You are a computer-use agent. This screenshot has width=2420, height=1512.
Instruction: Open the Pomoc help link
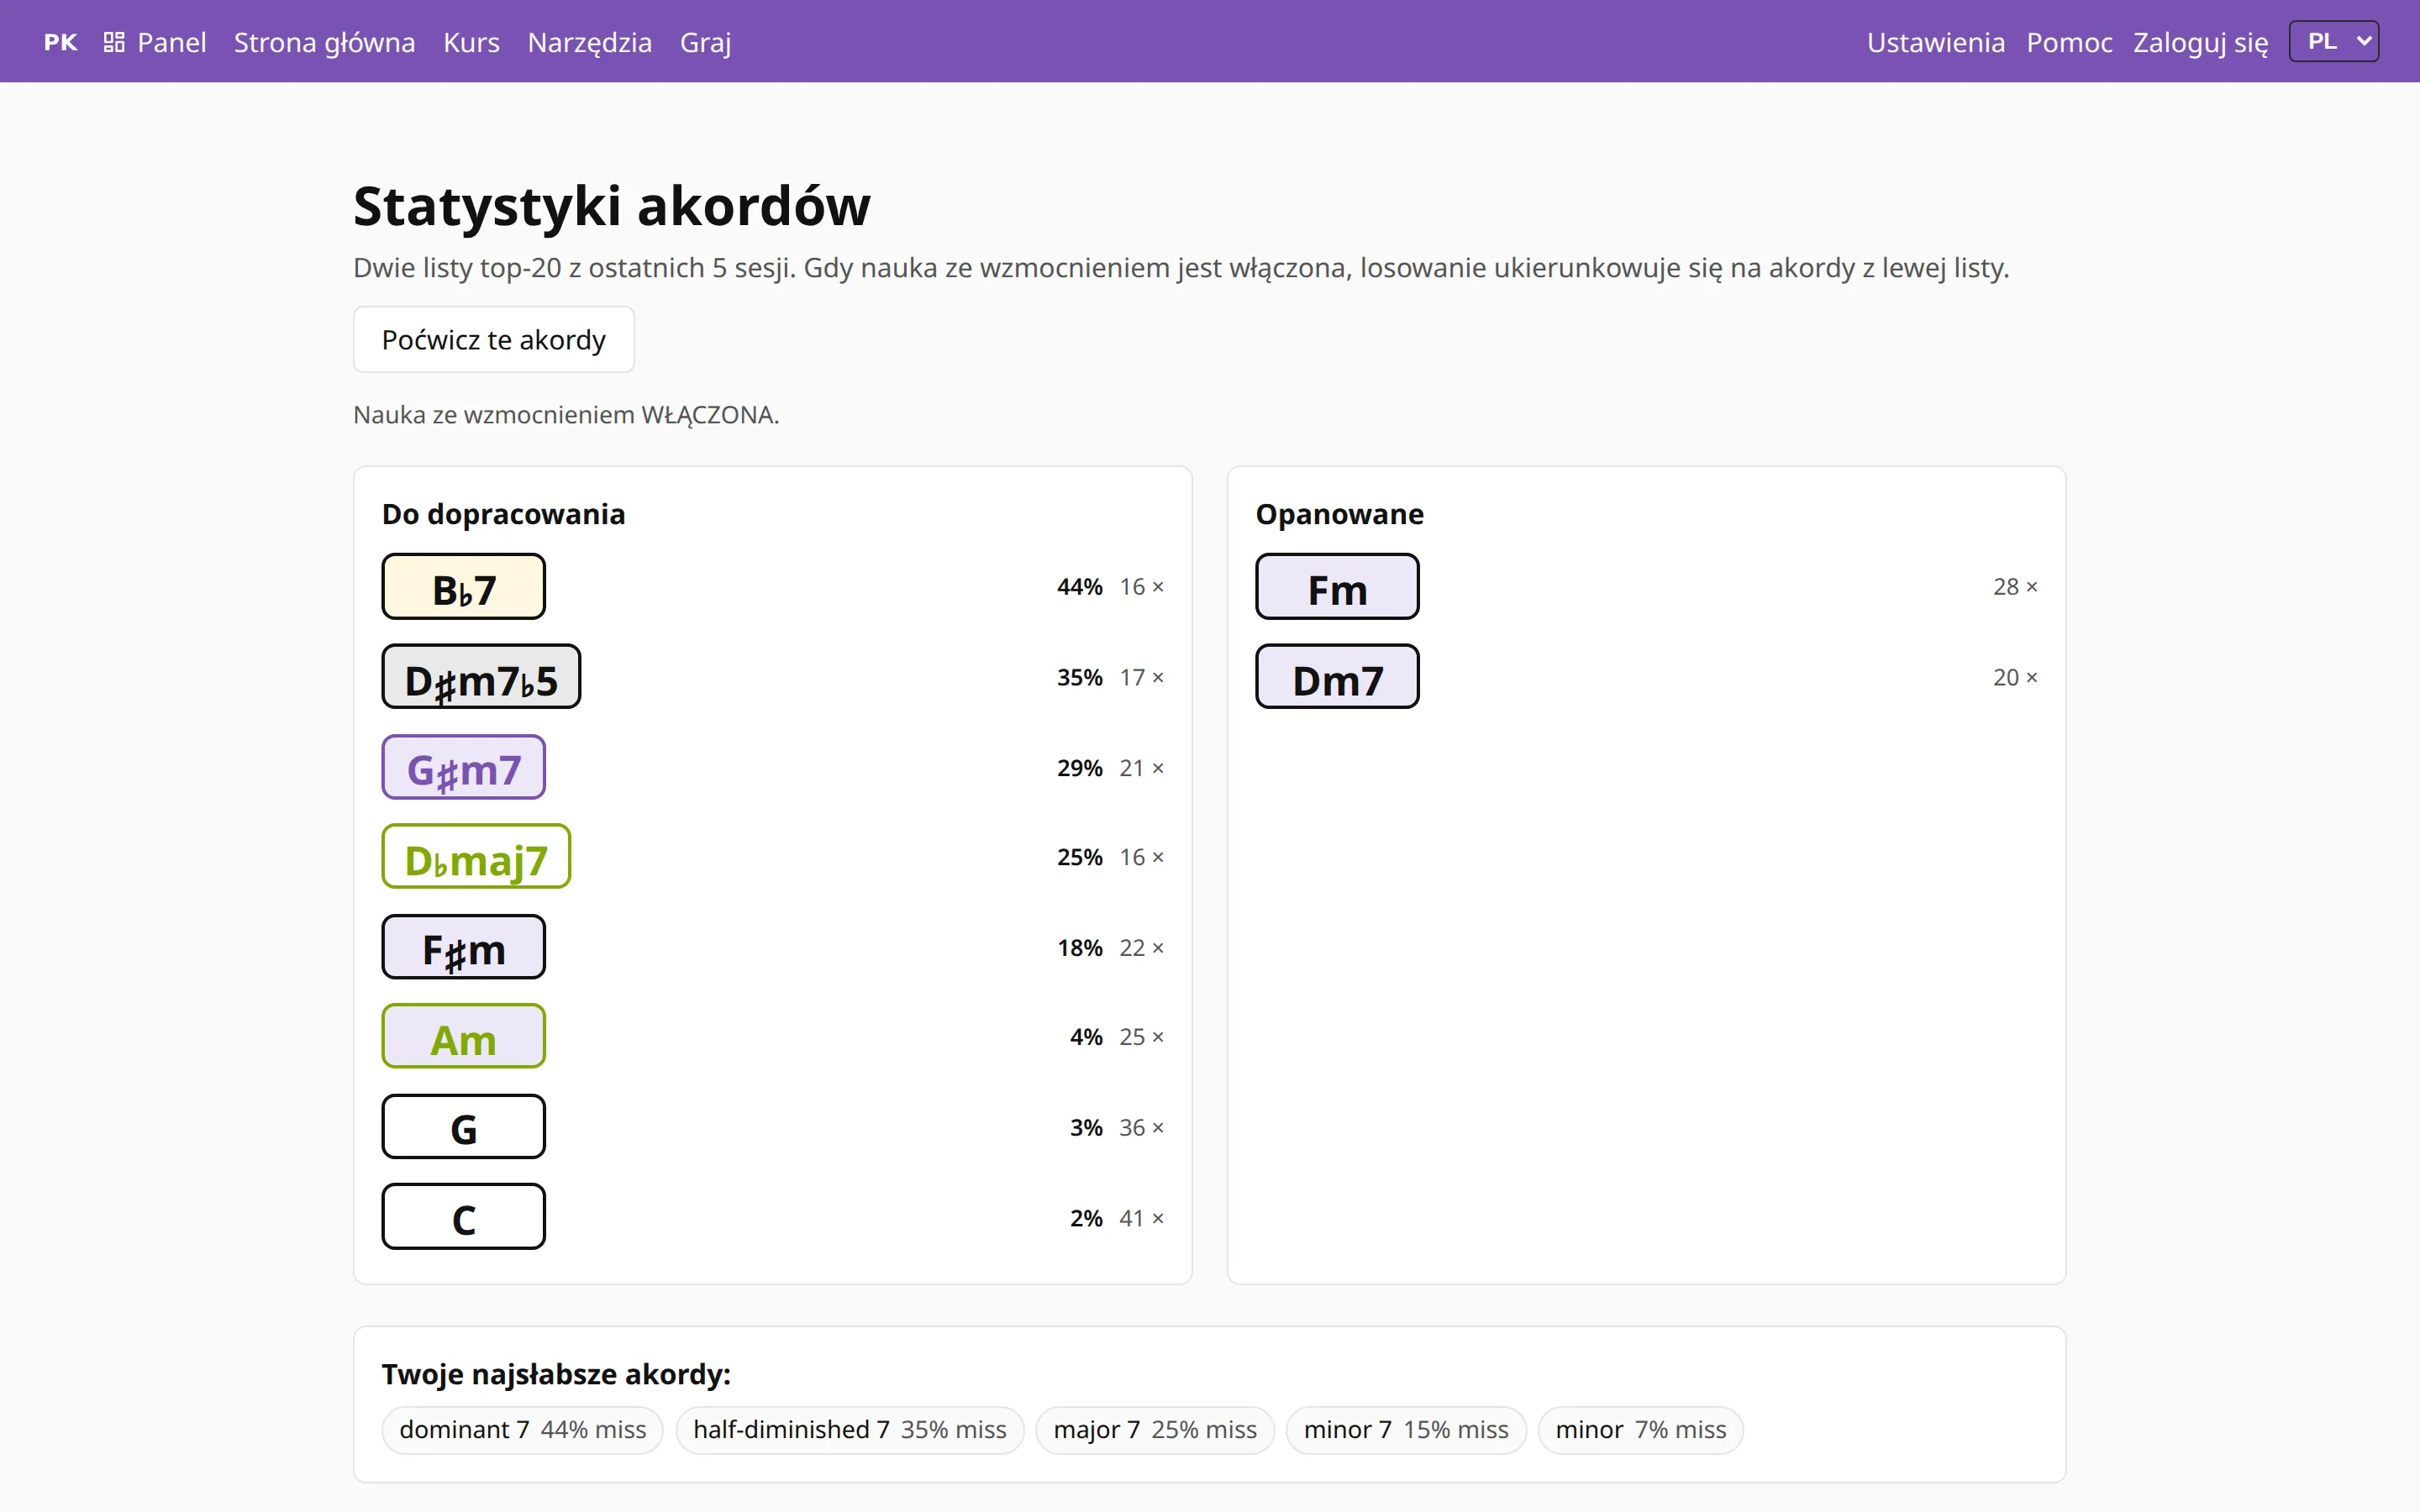[2069, 42]
